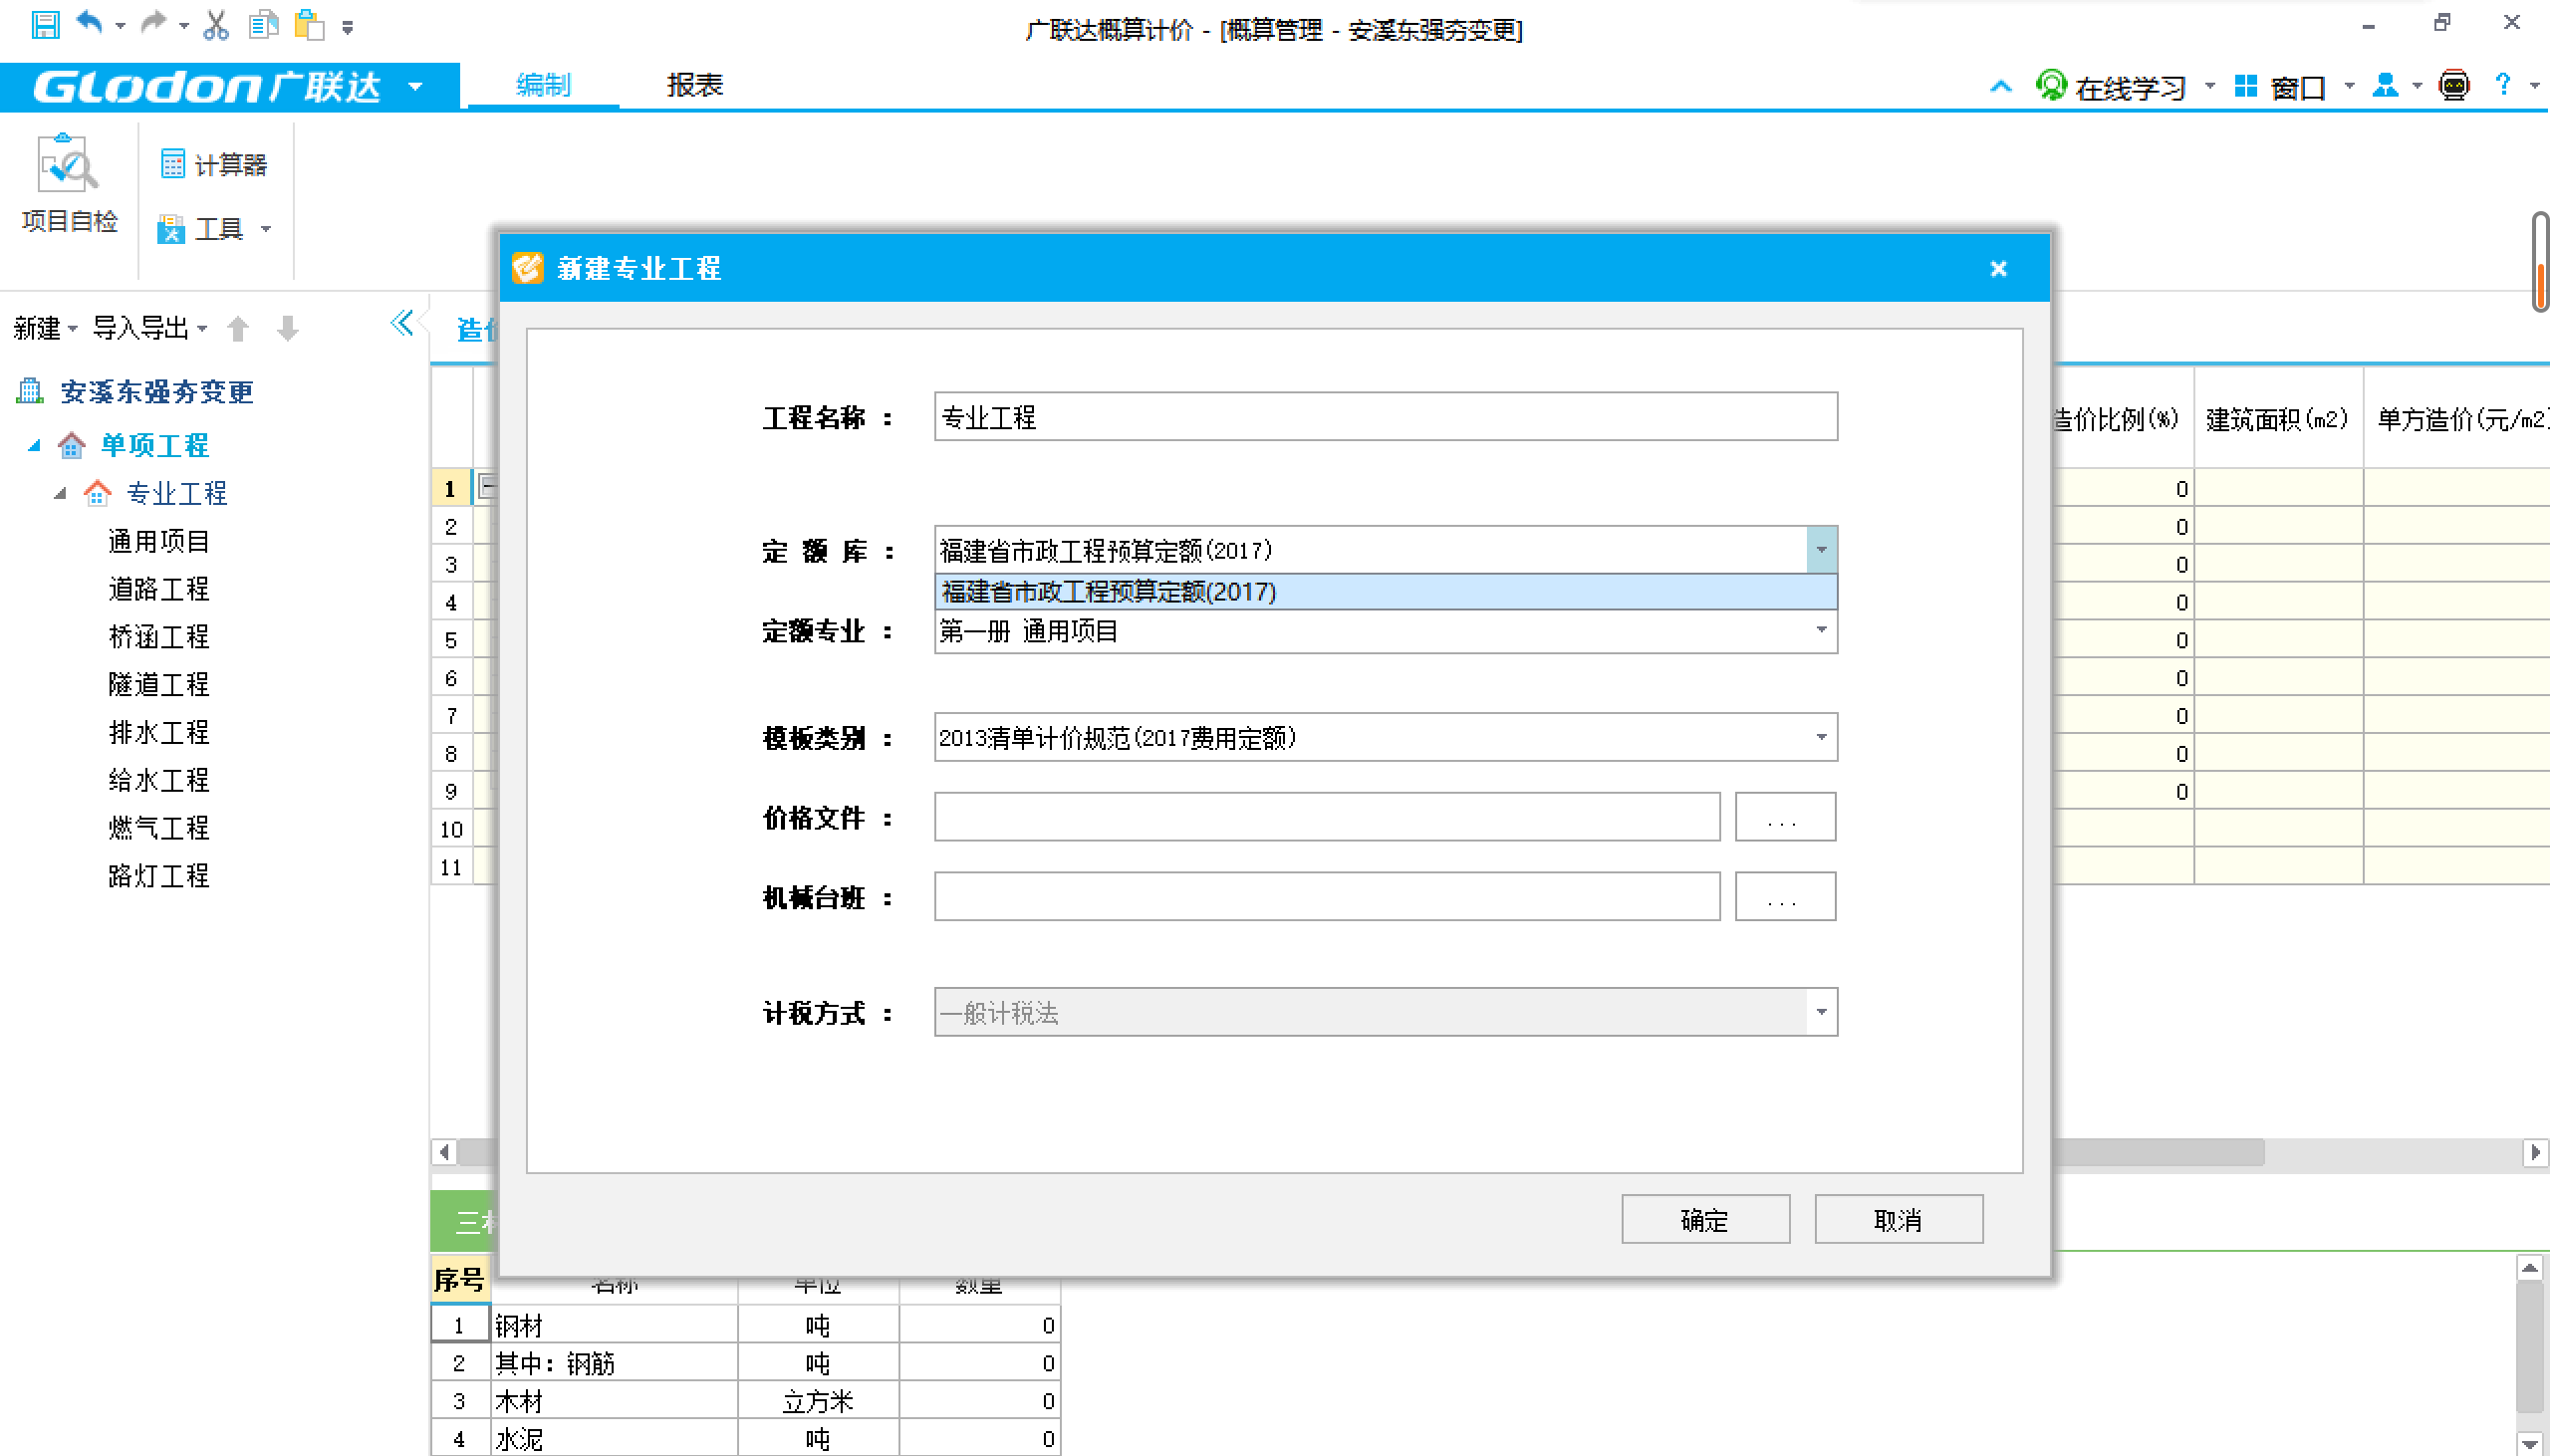Run 项目自检 project self-check

click(x=69, y=184)
